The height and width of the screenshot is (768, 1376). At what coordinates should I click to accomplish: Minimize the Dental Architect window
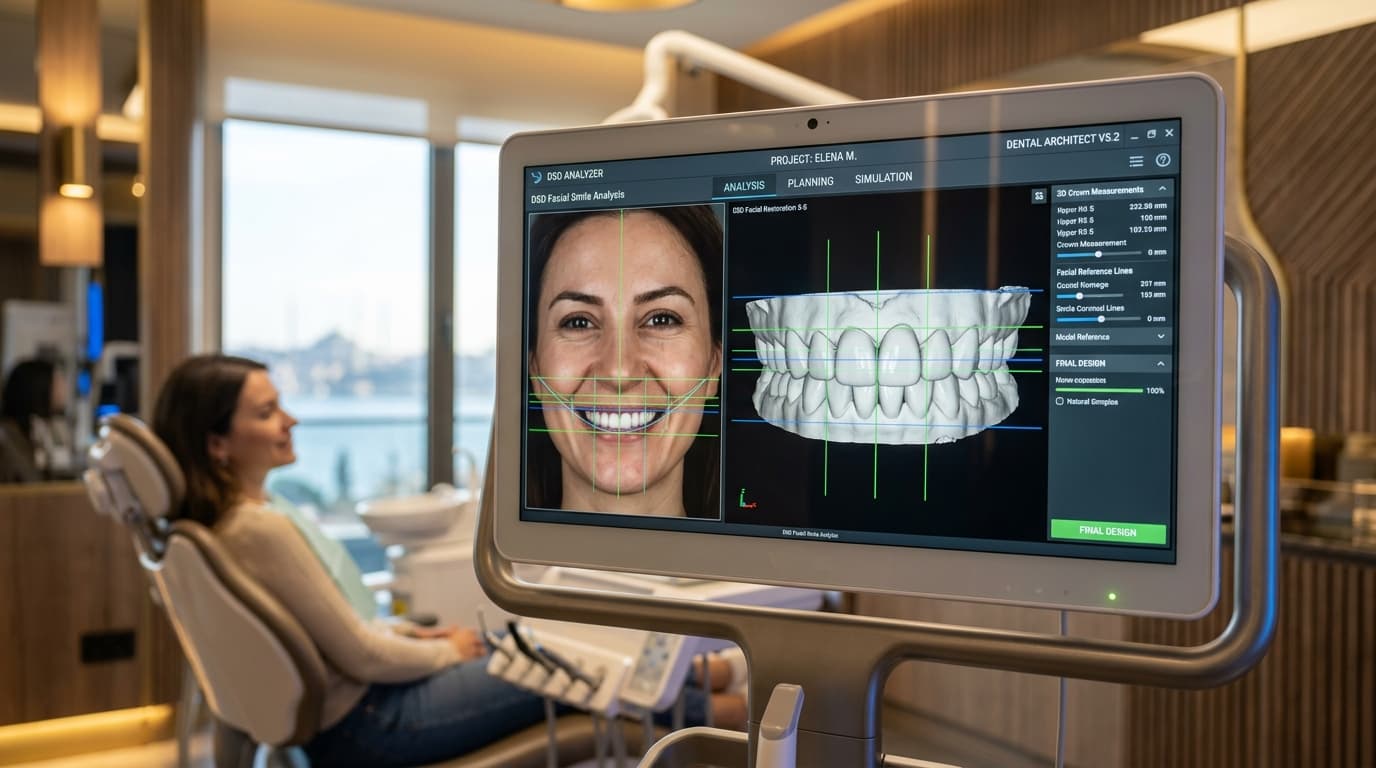pos(1133,136)
